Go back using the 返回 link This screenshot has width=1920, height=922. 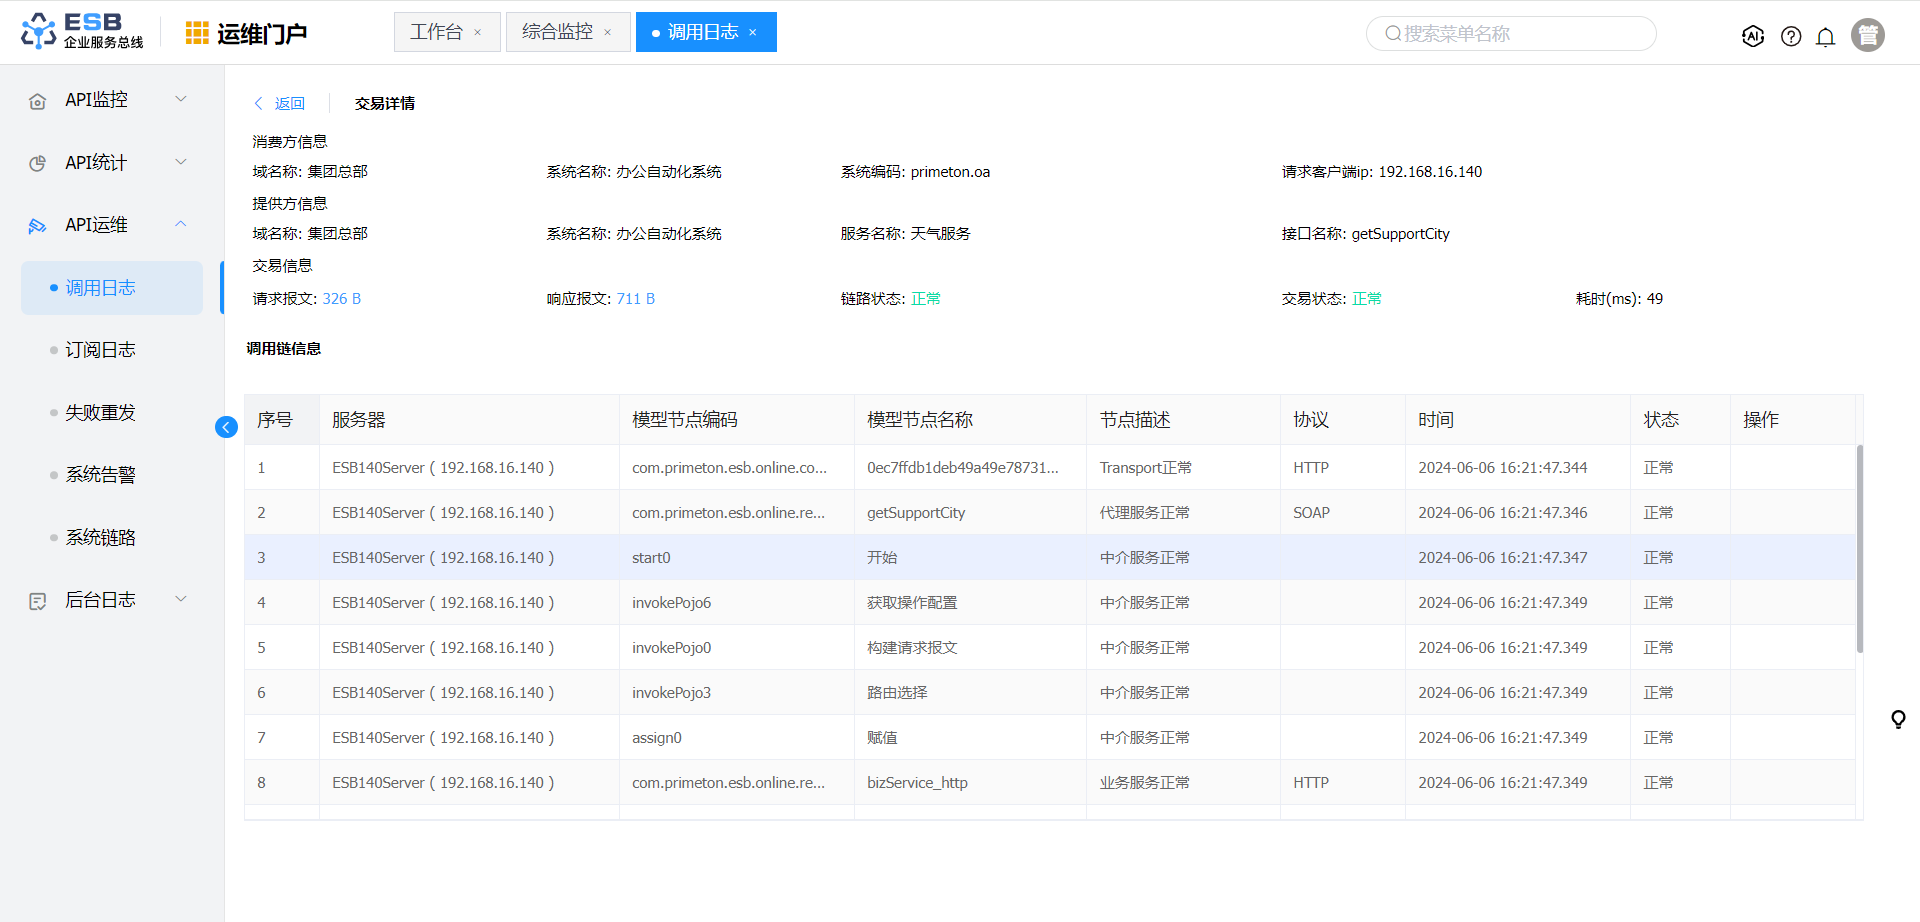280,103
